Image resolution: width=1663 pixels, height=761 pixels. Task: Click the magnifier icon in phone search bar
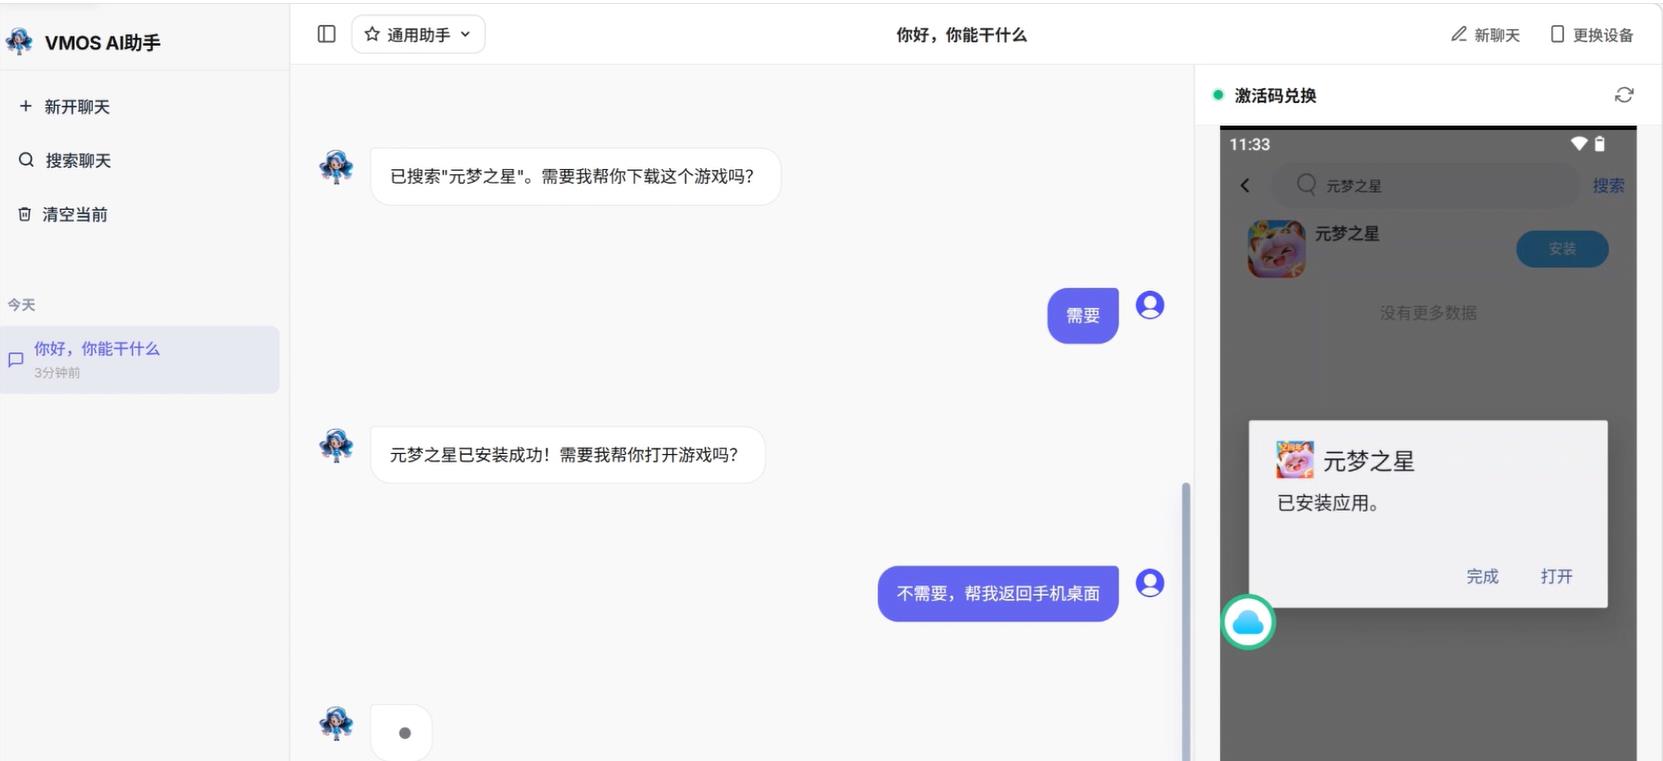coord(1306,184)
